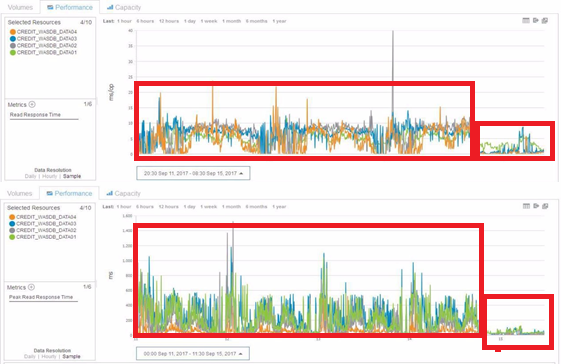Viewport: 561px width, 364px height.
Task: Click pop-out window icon in Peak Read Response Time panel
Action: 545,206
